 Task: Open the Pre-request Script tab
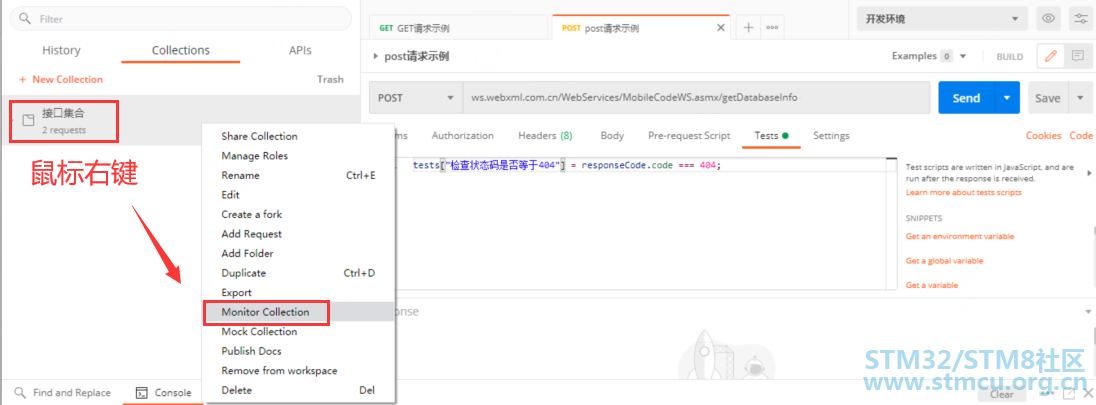point(689,136)
